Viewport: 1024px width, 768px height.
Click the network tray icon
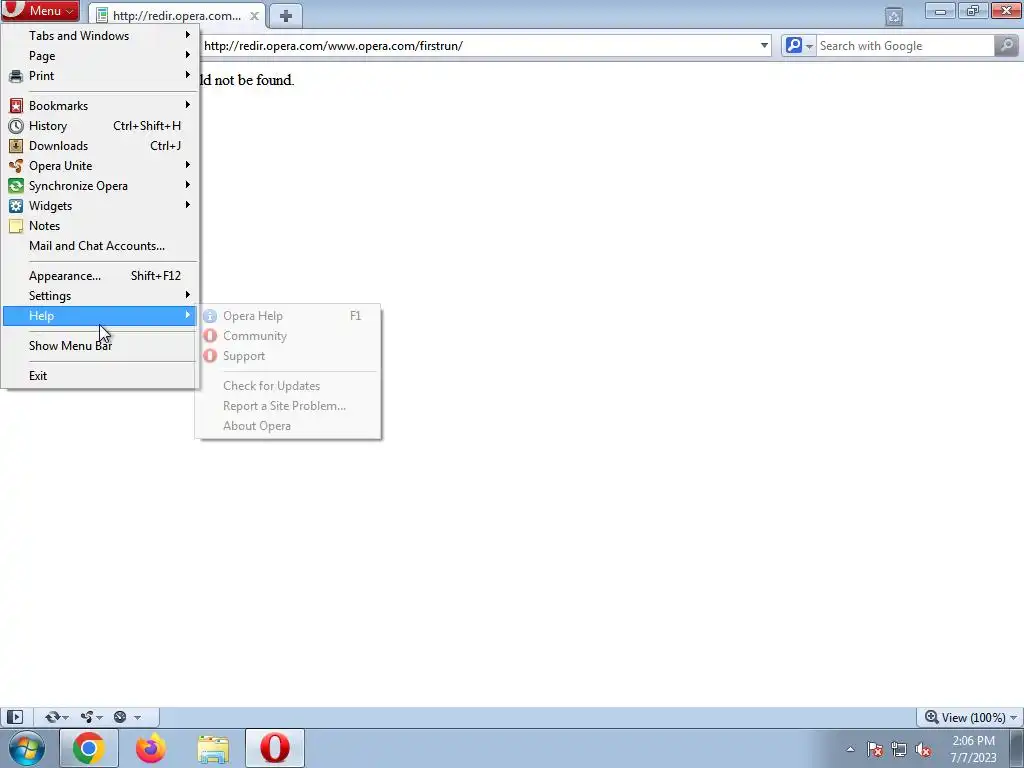(x=899, y=750)
